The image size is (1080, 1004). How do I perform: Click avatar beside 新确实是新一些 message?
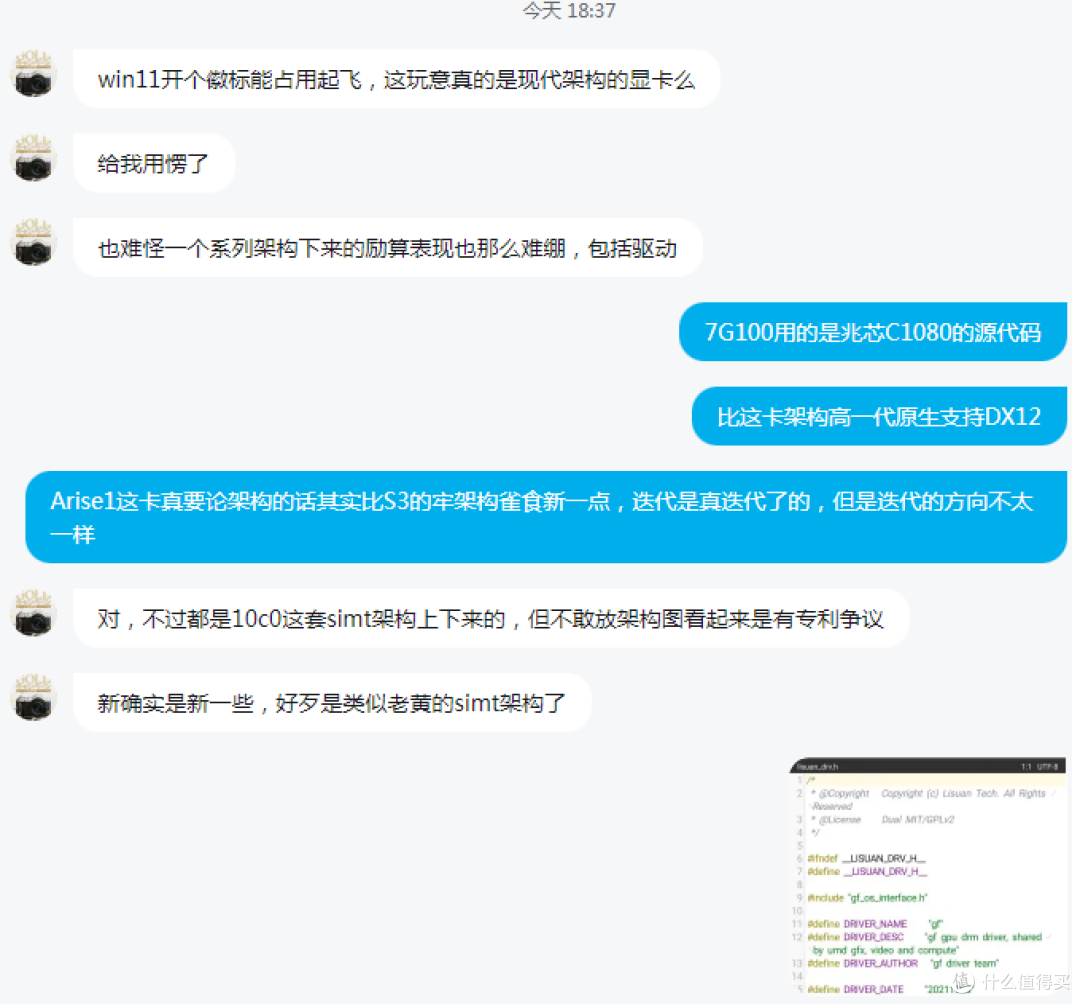click(33, 698)
